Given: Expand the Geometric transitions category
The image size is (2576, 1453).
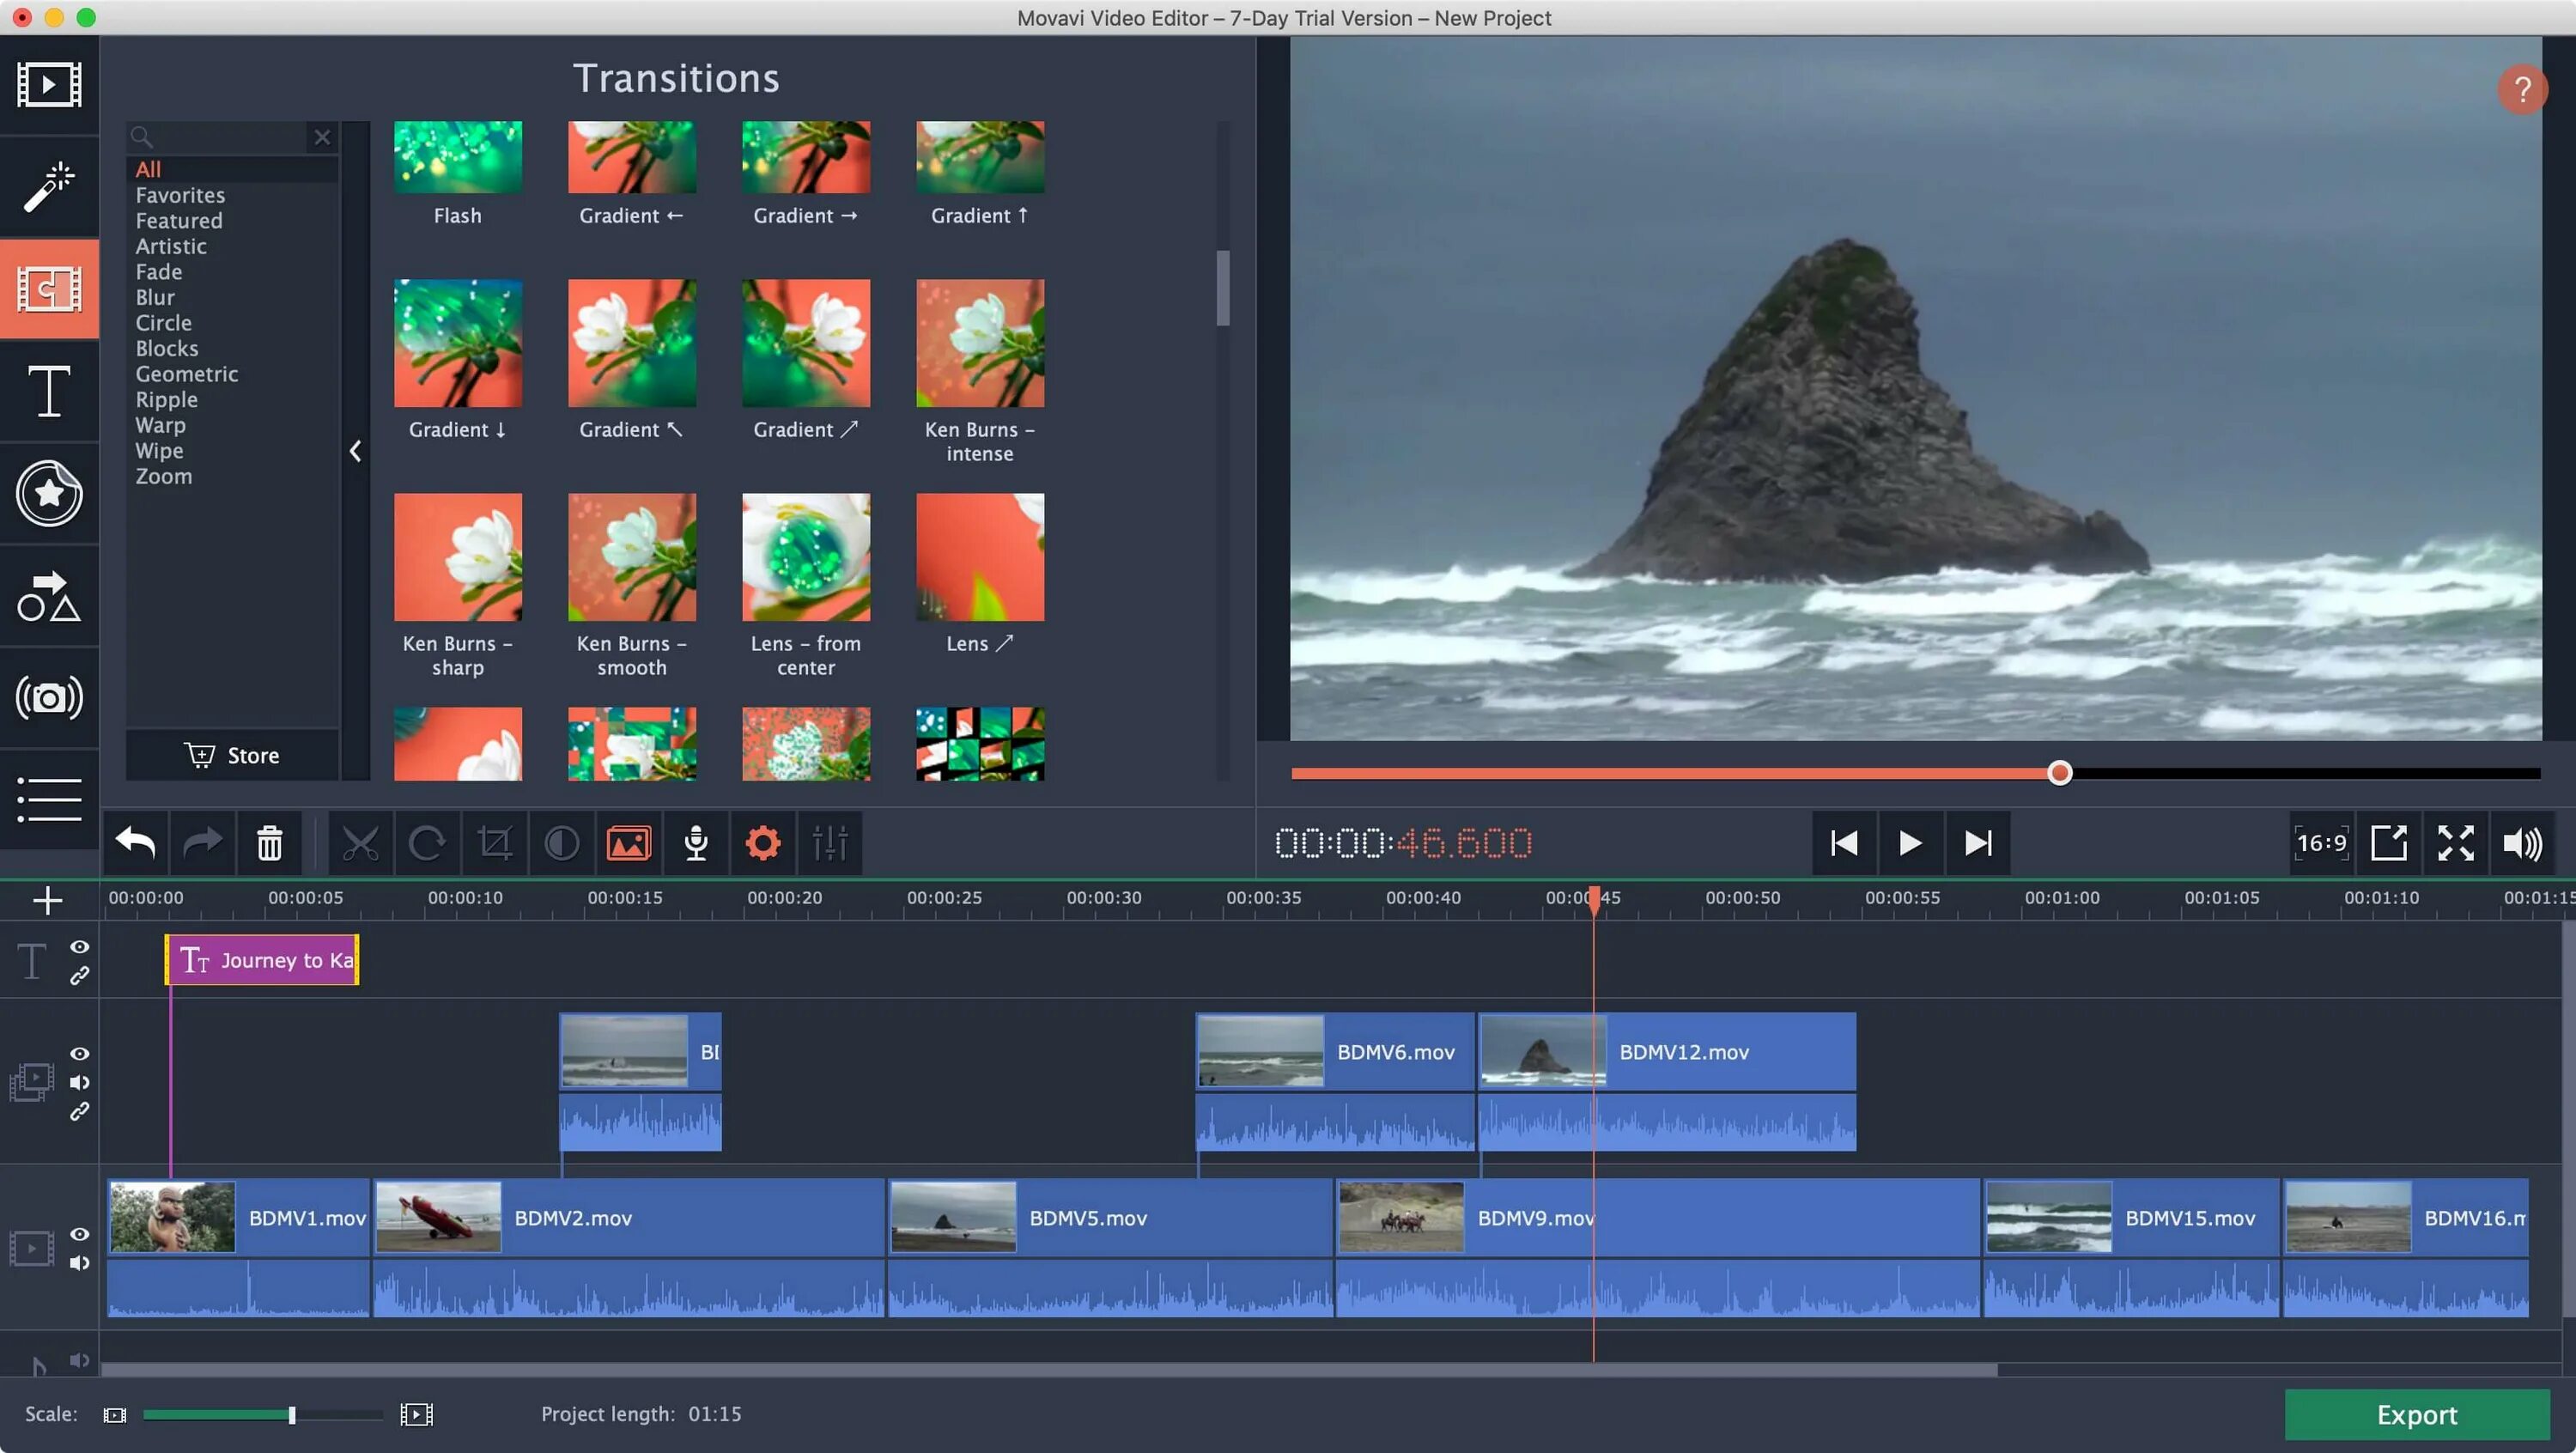Looking at the screenshot, I should [185, 374].
